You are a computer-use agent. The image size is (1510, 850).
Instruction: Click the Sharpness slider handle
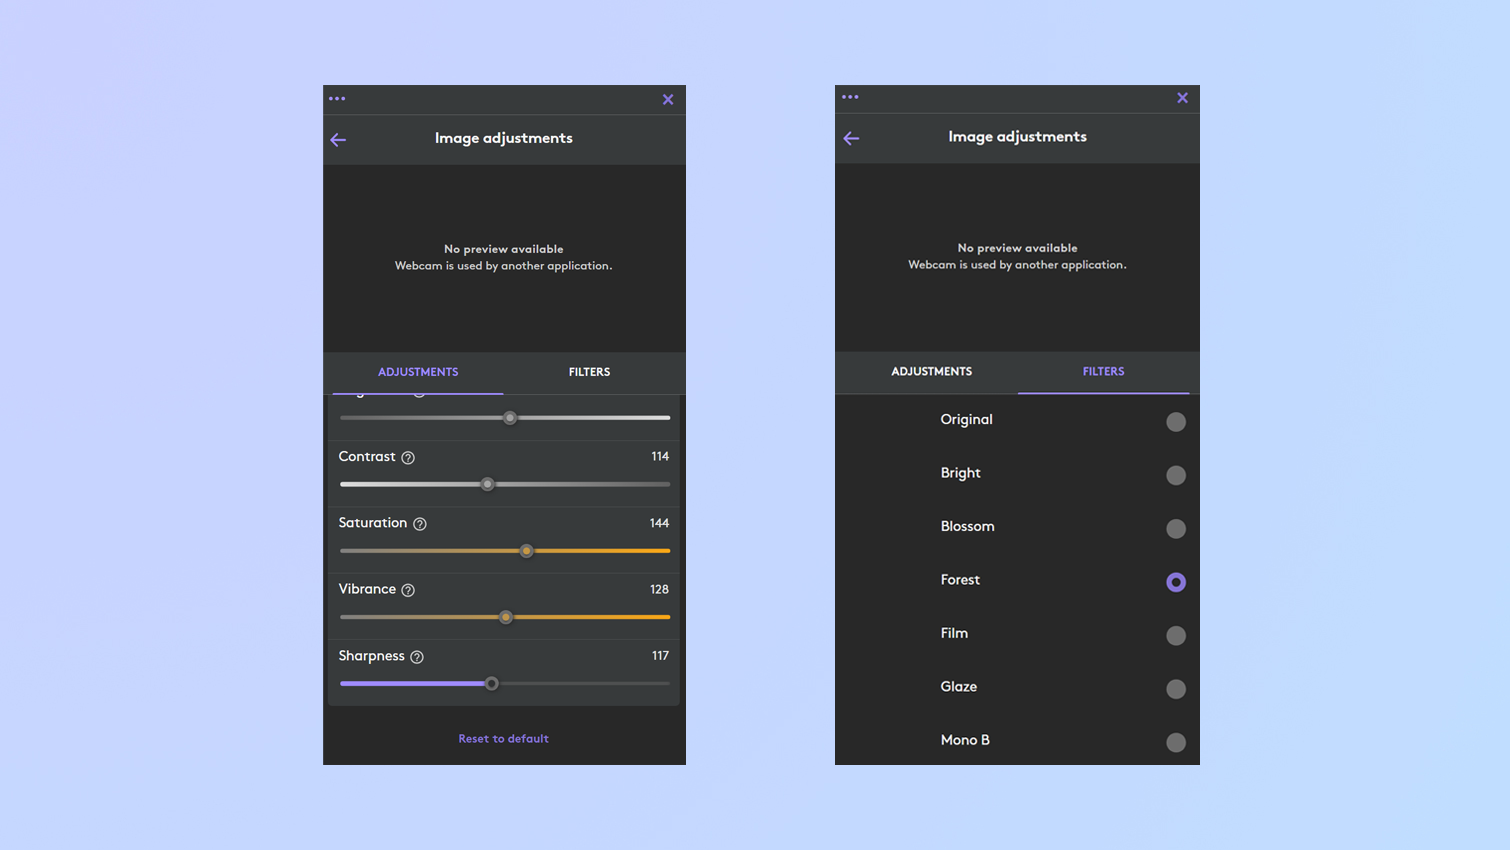(x=492, y=684)
